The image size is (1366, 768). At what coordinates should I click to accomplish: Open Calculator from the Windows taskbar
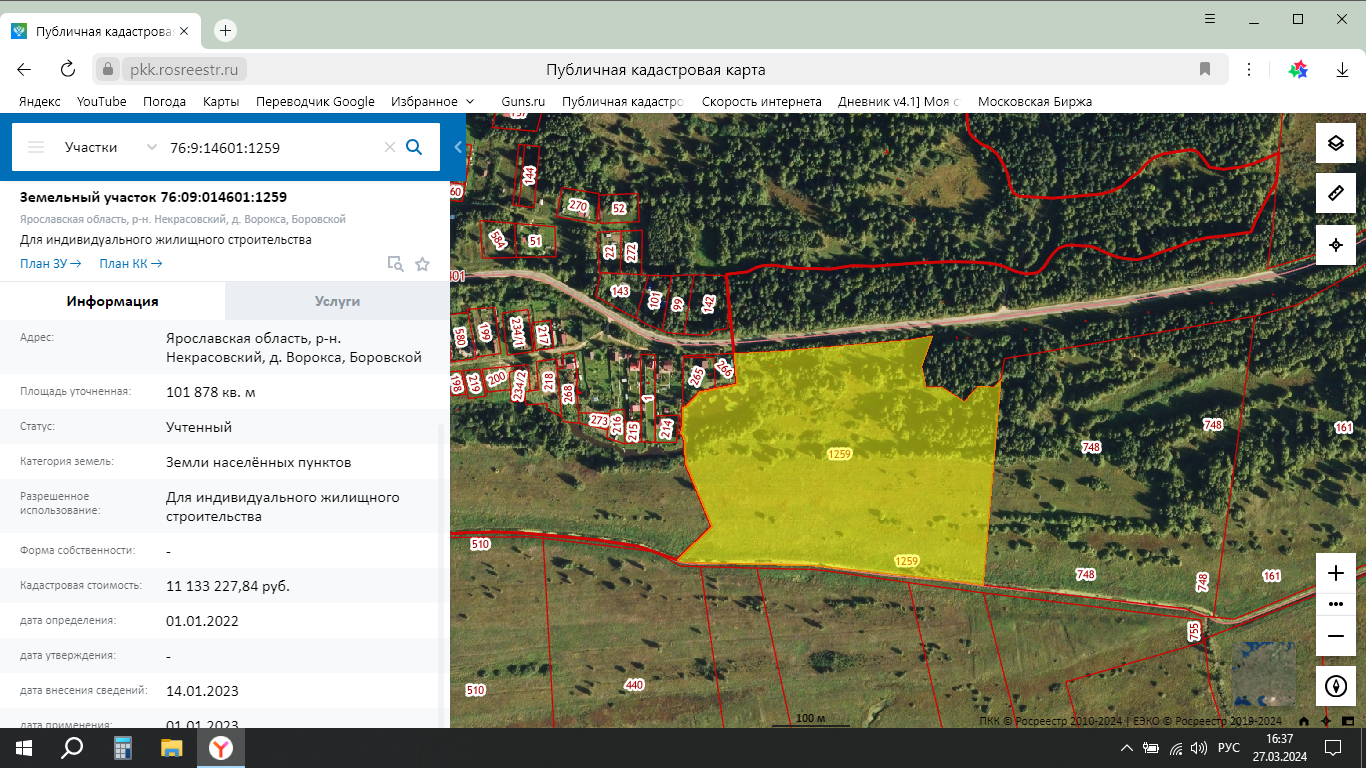[123, 748]
